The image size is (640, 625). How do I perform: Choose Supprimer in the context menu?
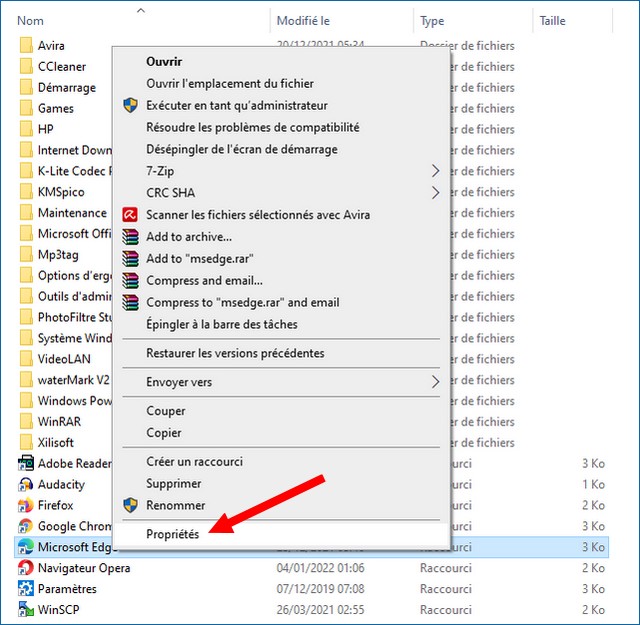pos(173,484)
